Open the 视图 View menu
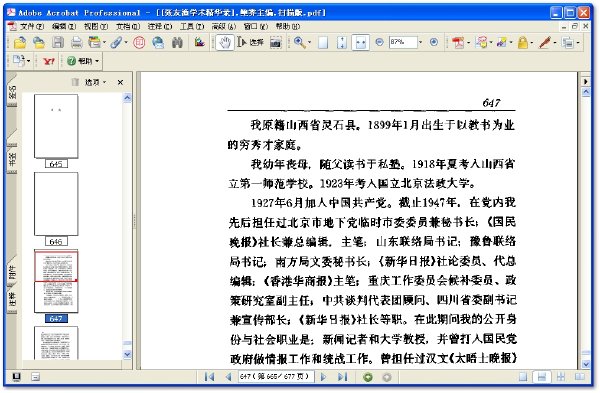Image resolution: width=600 pixels, height=393 pixels. click(x=96, y=26)
